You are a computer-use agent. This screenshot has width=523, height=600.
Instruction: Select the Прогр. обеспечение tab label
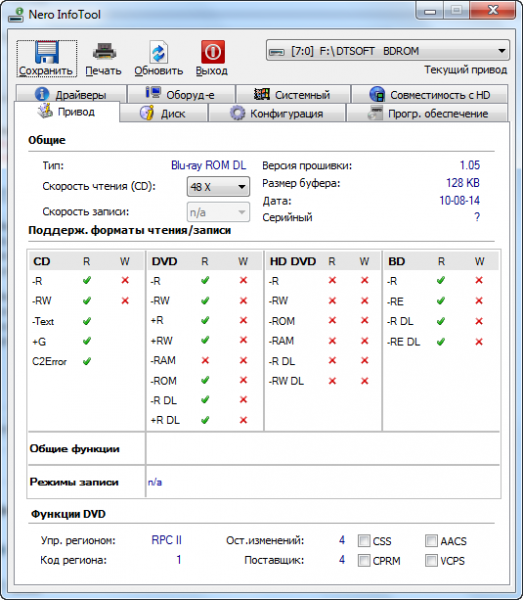[438, 114]
